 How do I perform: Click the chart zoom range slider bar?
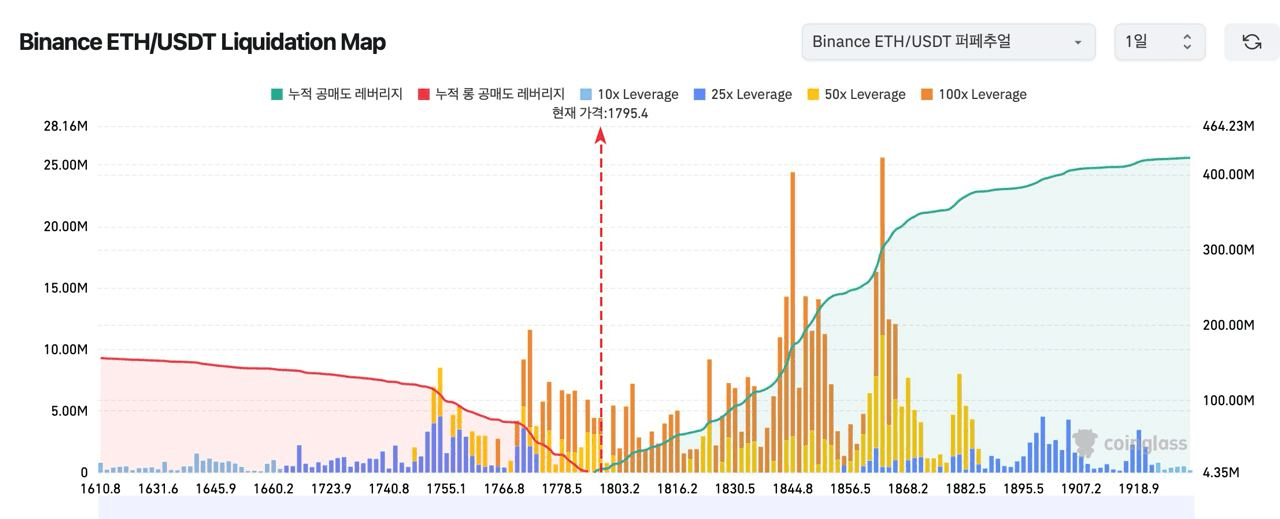[646, 507]
